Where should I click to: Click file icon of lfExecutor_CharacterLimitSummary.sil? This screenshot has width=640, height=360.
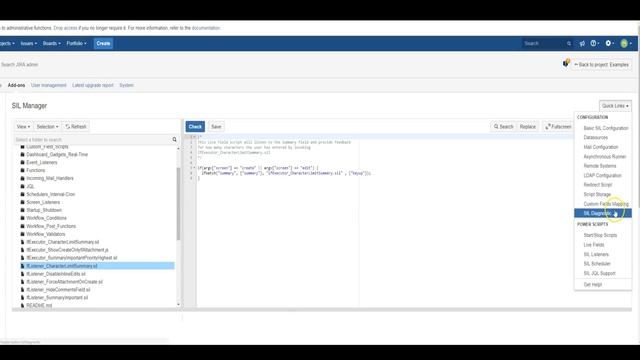click(x=22, y=242)
